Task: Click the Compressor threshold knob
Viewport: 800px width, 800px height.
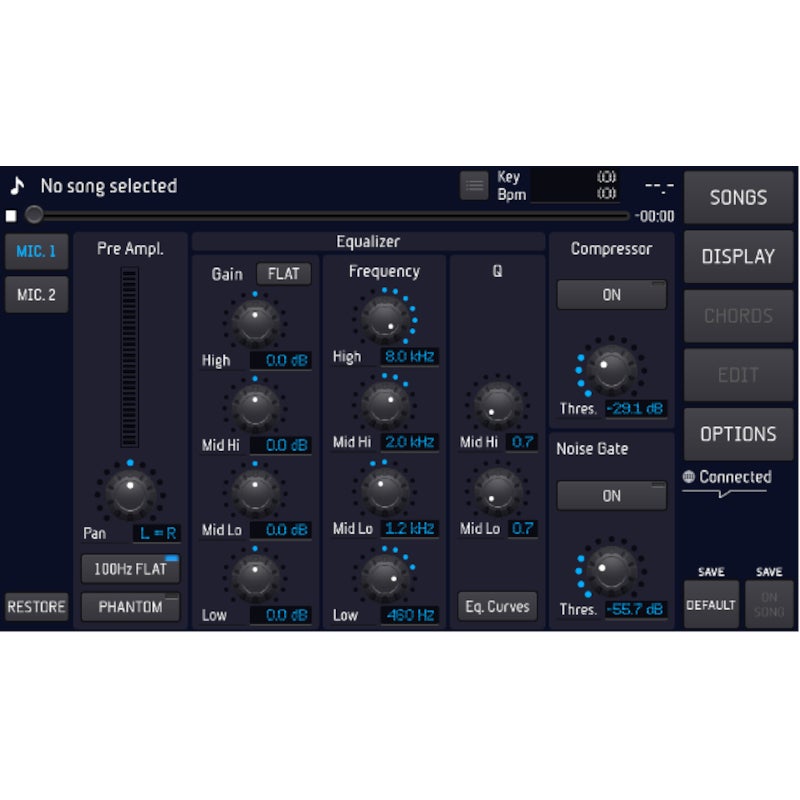Action: [x=611, y=370]
